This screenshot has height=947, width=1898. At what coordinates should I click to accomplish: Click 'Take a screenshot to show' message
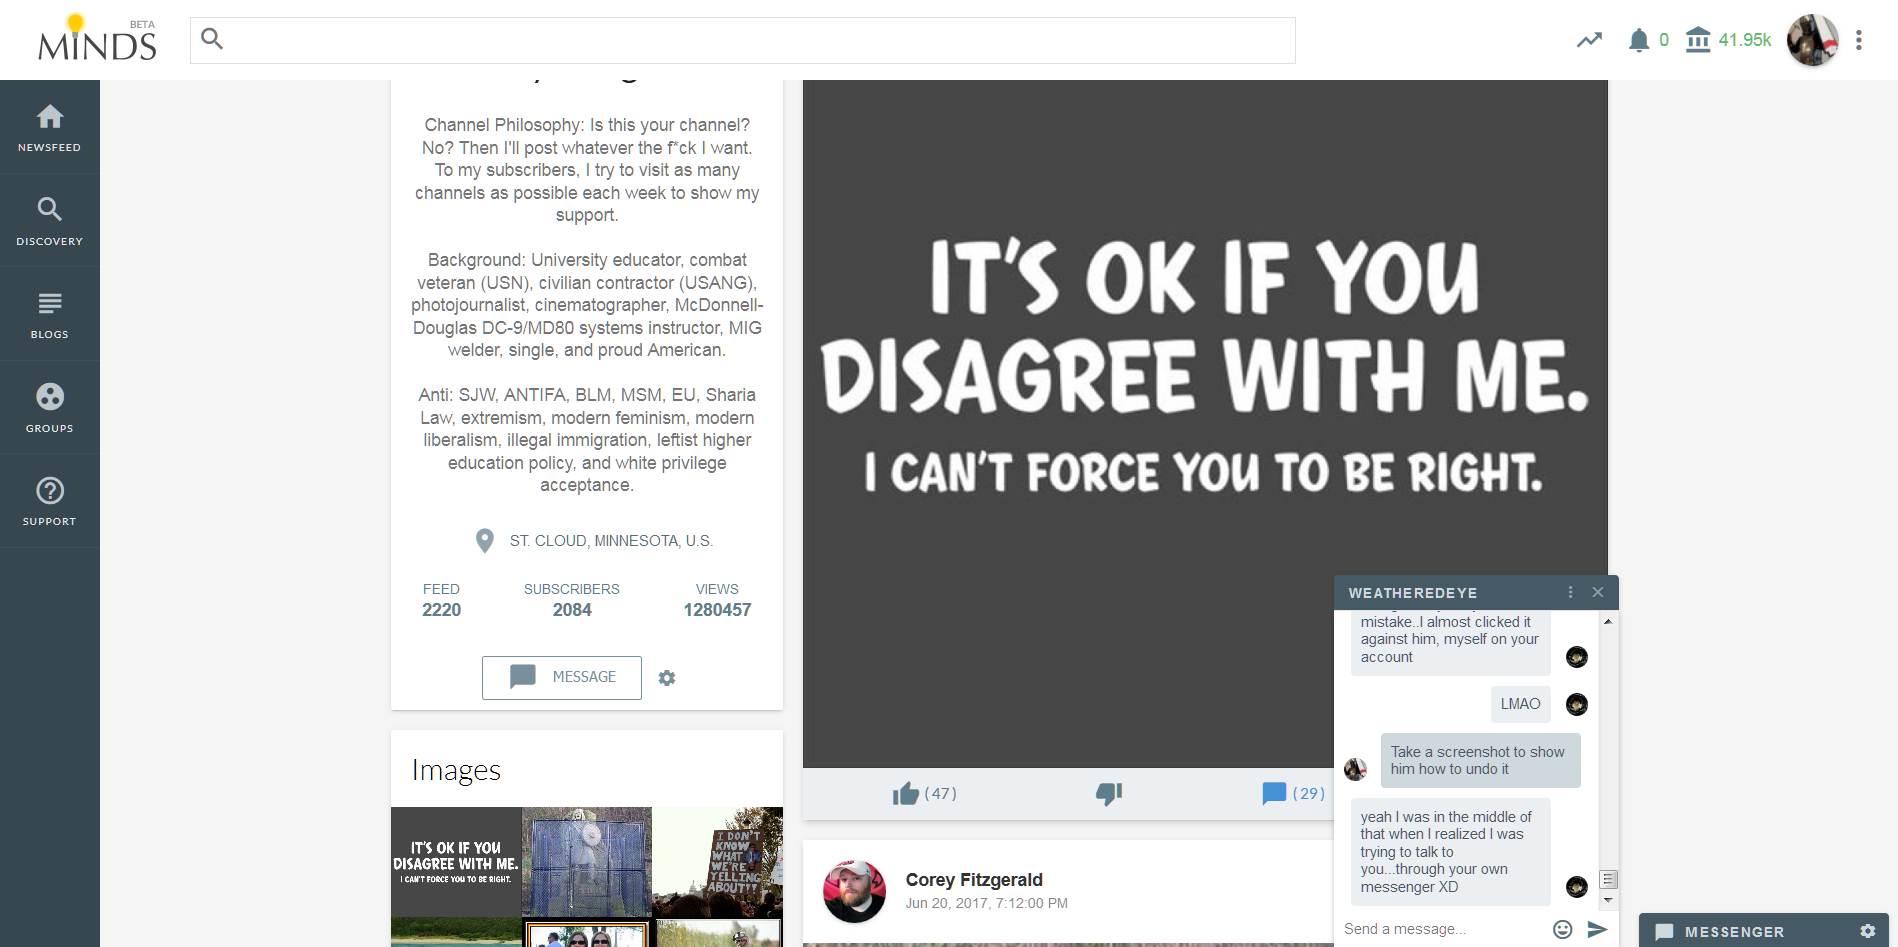1480,760
